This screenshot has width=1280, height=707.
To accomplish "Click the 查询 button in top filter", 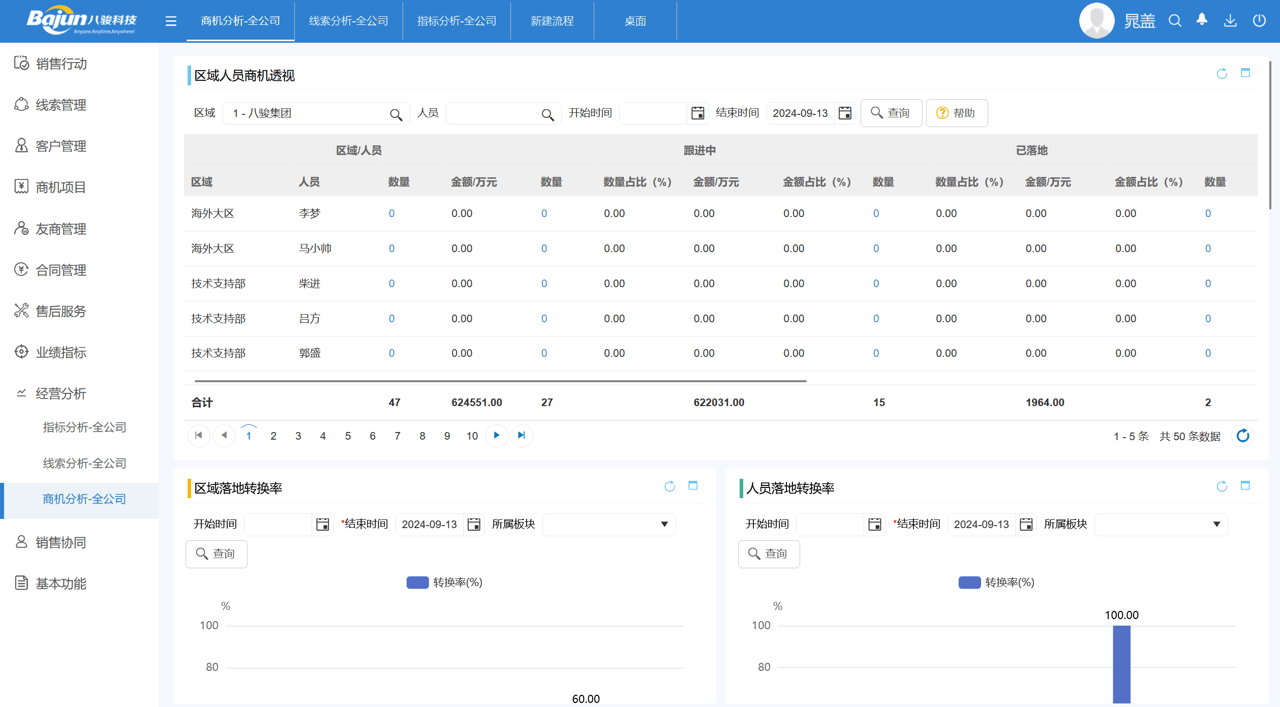I will (890, 113).
